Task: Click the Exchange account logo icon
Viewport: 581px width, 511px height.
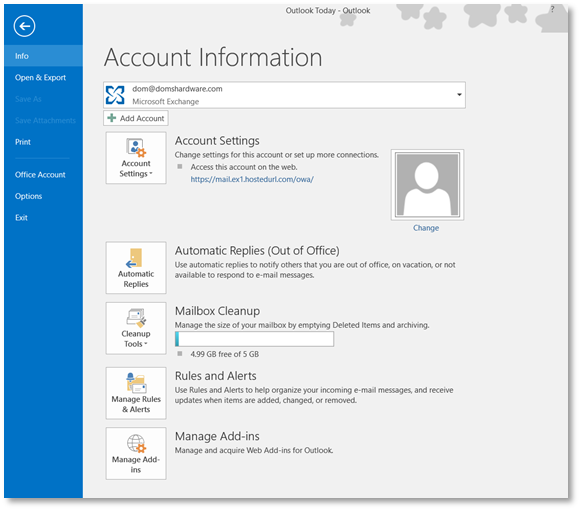Action: (x=115, y=95)
